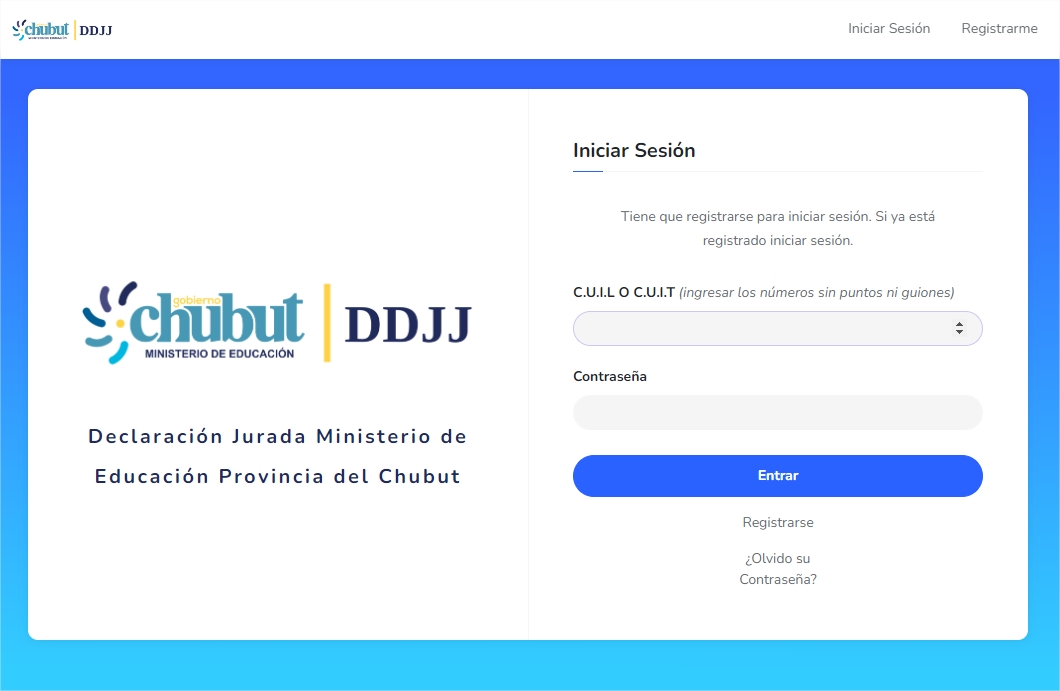Click the 'Tiene que registrarse para iniciar sesión' notice
1060x691 pixels.
[777, 229]
